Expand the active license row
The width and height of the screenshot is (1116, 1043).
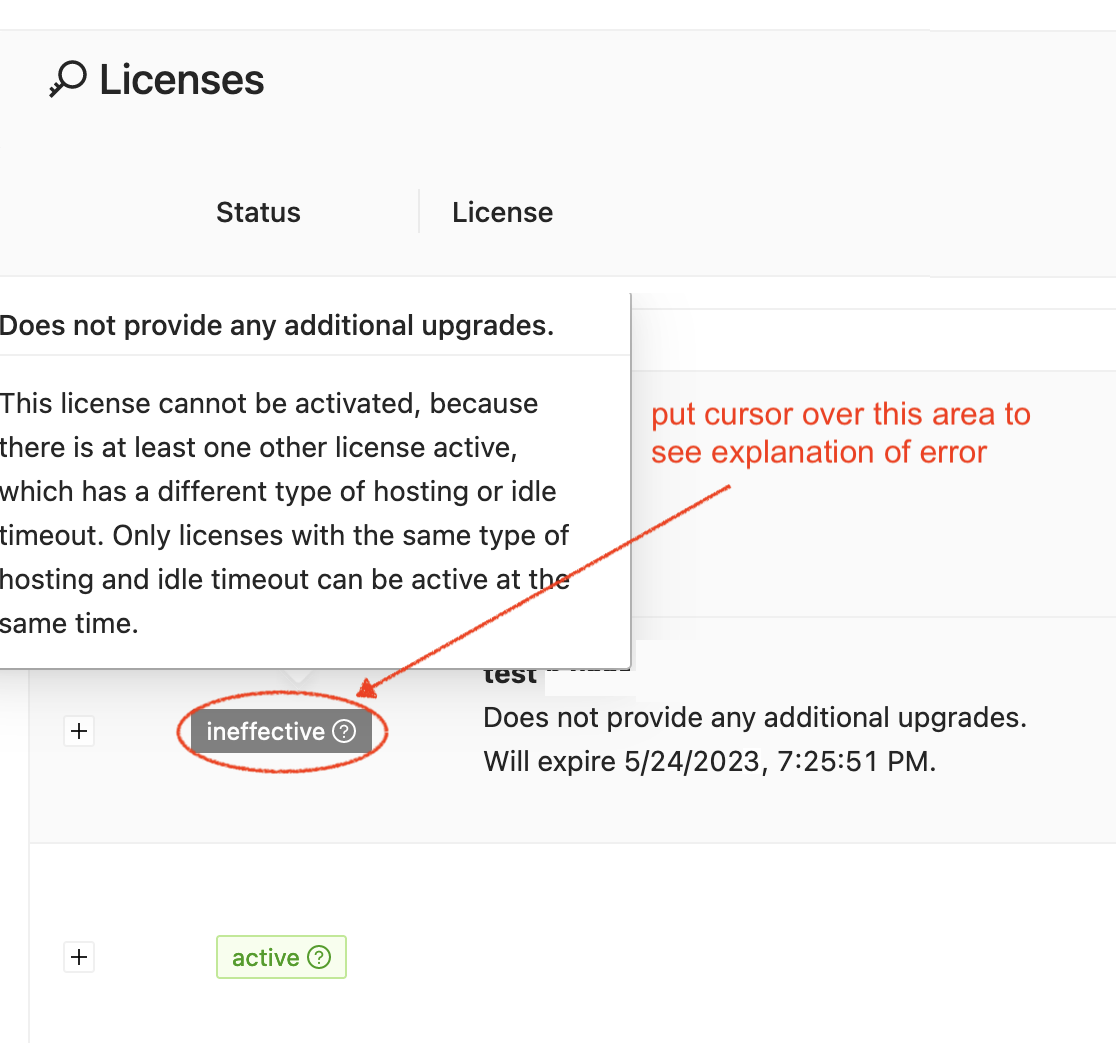79,957
